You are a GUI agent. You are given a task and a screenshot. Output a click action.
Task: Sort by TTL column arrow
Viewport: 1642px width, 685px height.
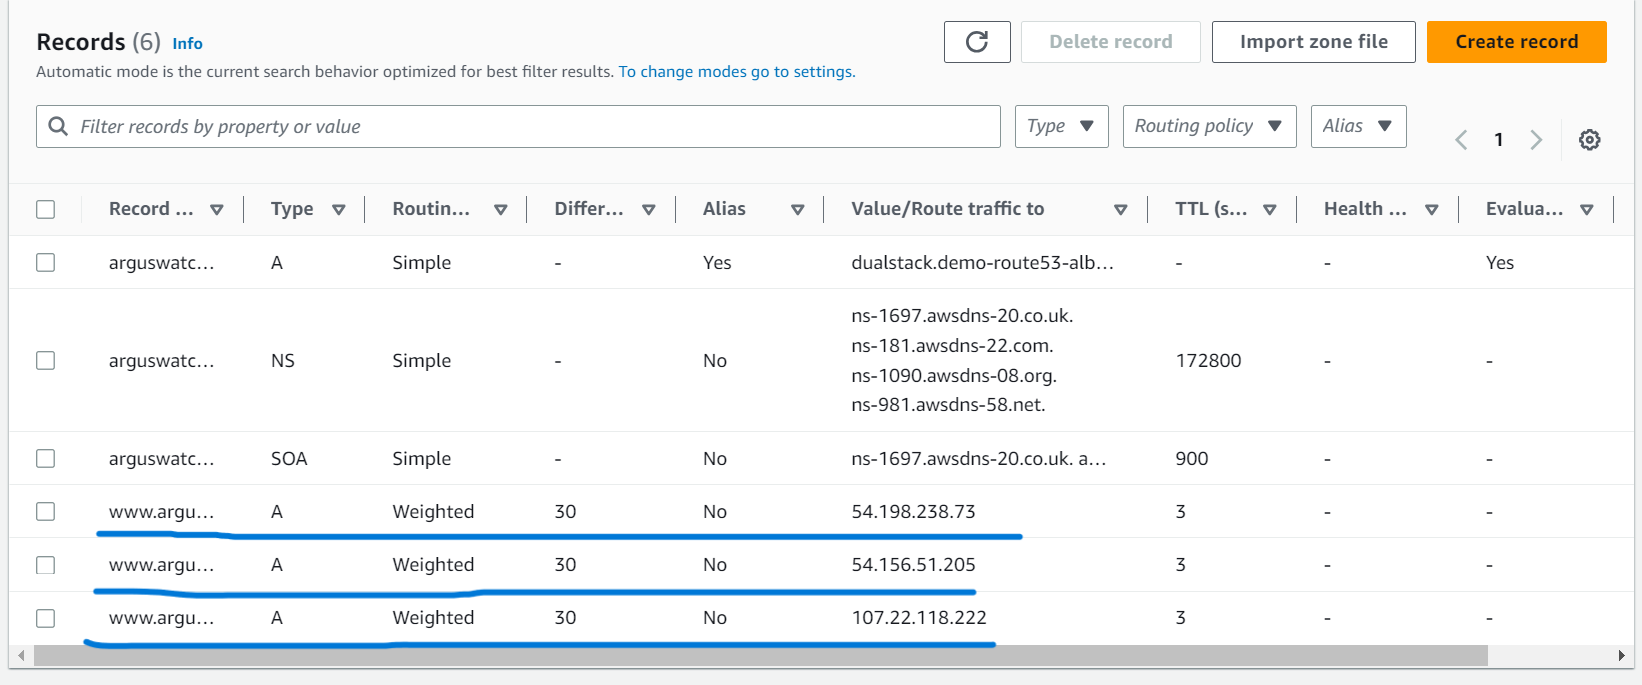point(1270,210)
